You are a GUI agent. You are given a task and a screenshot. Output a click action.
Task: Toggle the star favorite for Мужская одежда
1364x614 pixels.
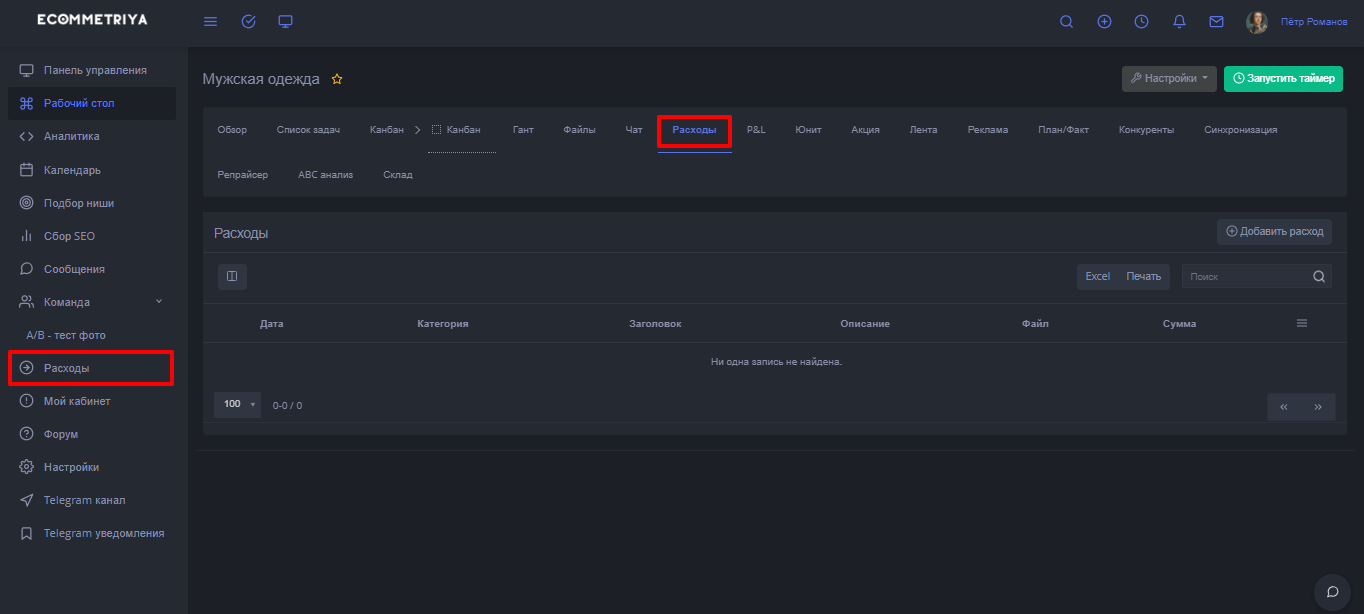(337, 79)
